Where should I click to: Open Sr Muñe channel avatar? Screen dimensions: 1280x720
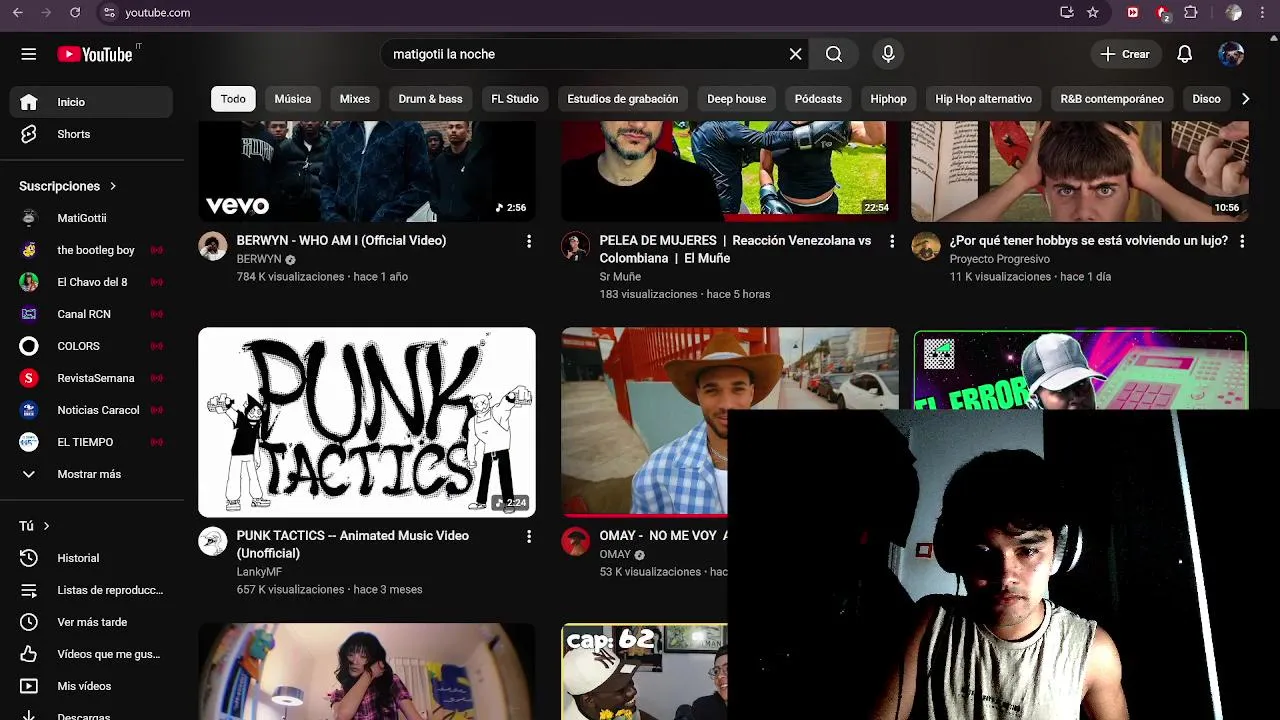(575, 246)
